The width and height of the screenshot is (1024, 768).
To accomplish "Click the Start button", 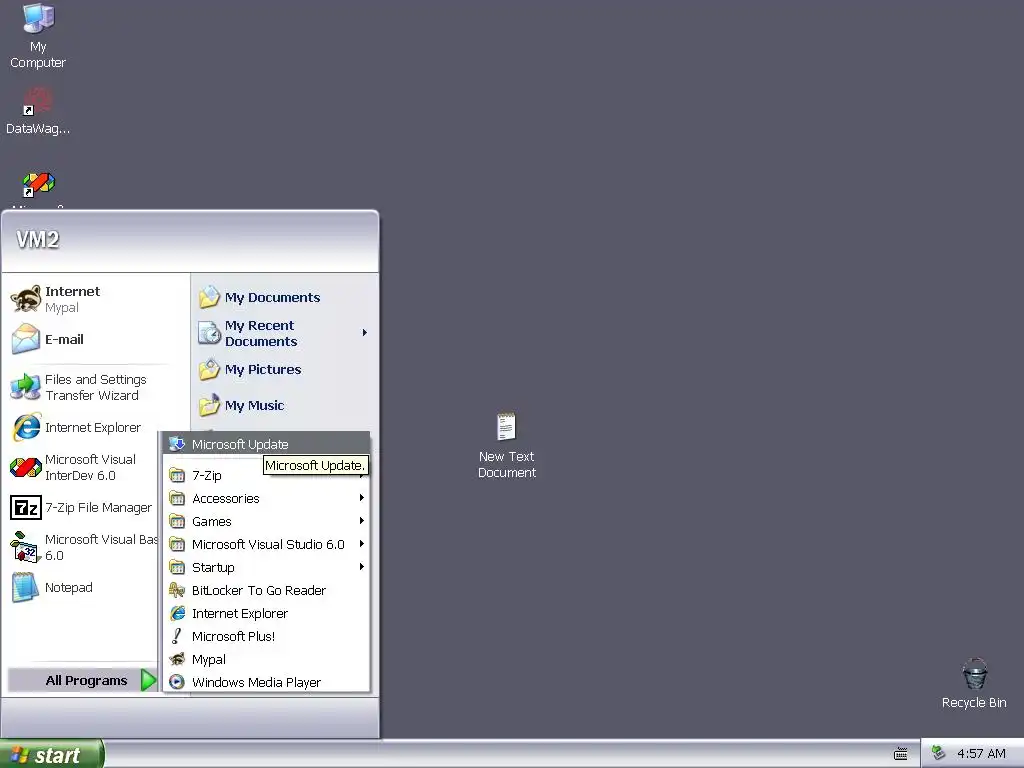I will [x=51, y=755].
